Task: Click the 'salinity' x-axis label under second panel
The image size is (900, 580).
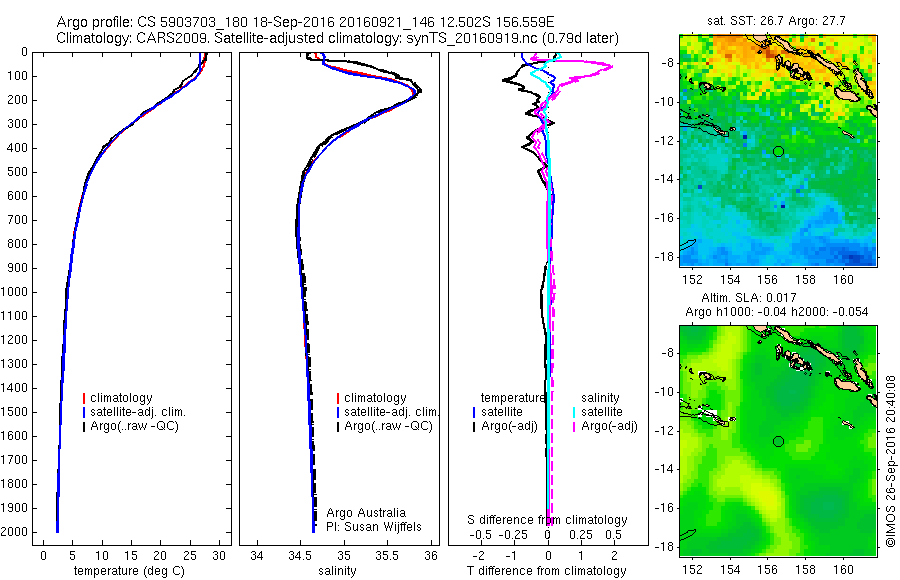Action: 338,571
